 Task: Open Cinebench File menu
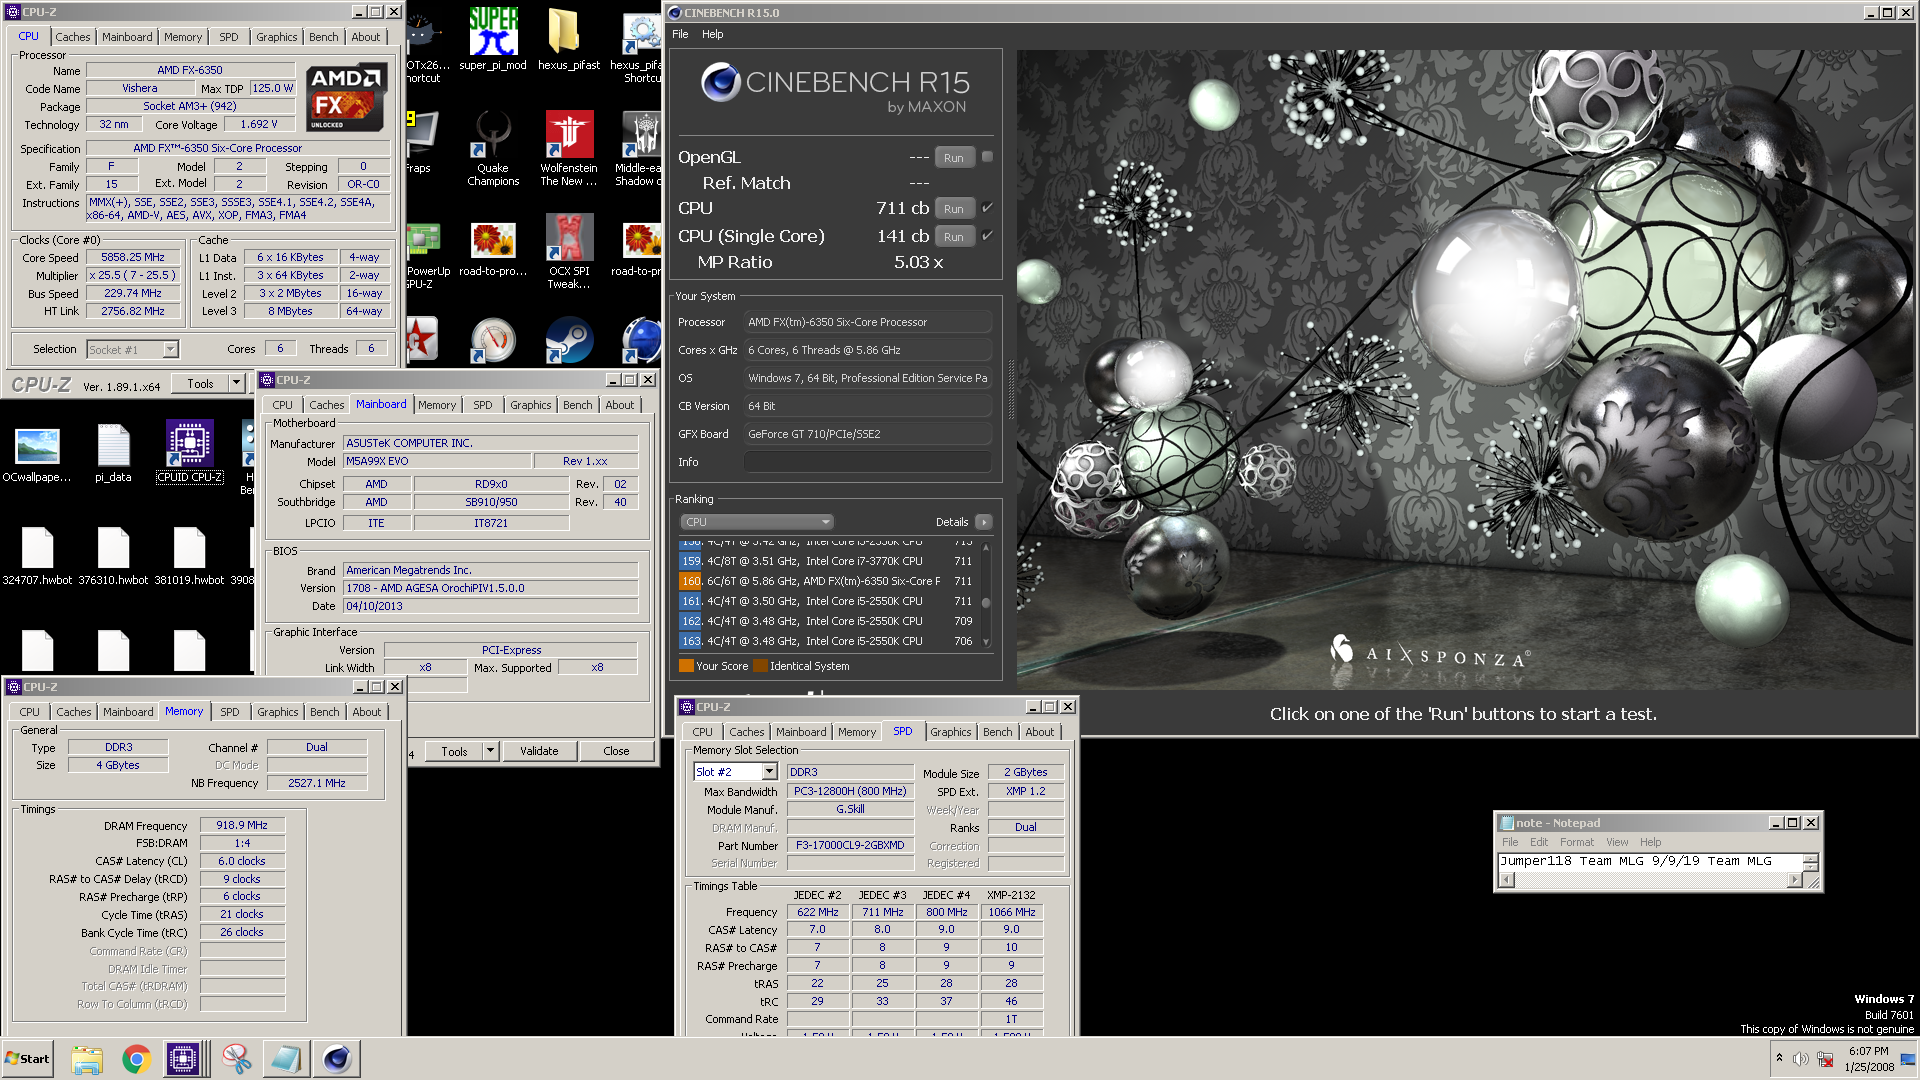coord(680,34)
